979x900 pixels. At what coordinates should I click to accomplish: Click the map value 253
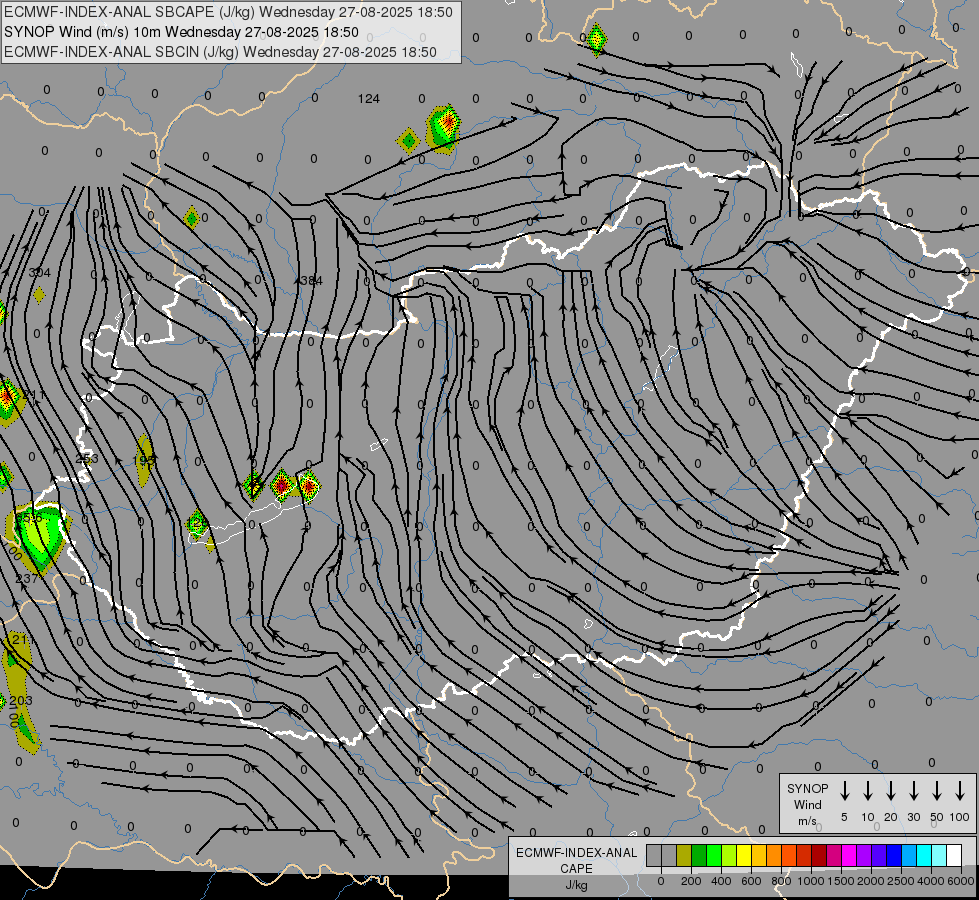coord(87,458)
